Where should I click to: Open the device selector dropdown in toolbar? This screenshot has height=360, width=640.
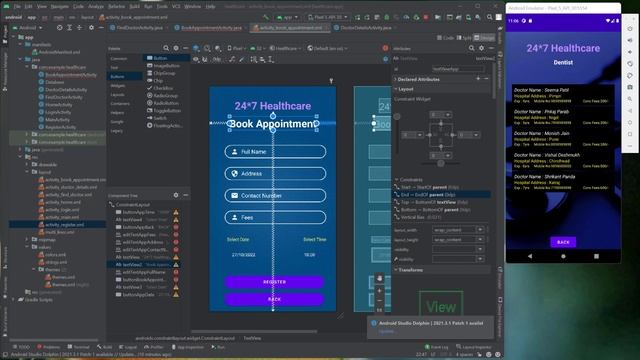click(327, 17)
